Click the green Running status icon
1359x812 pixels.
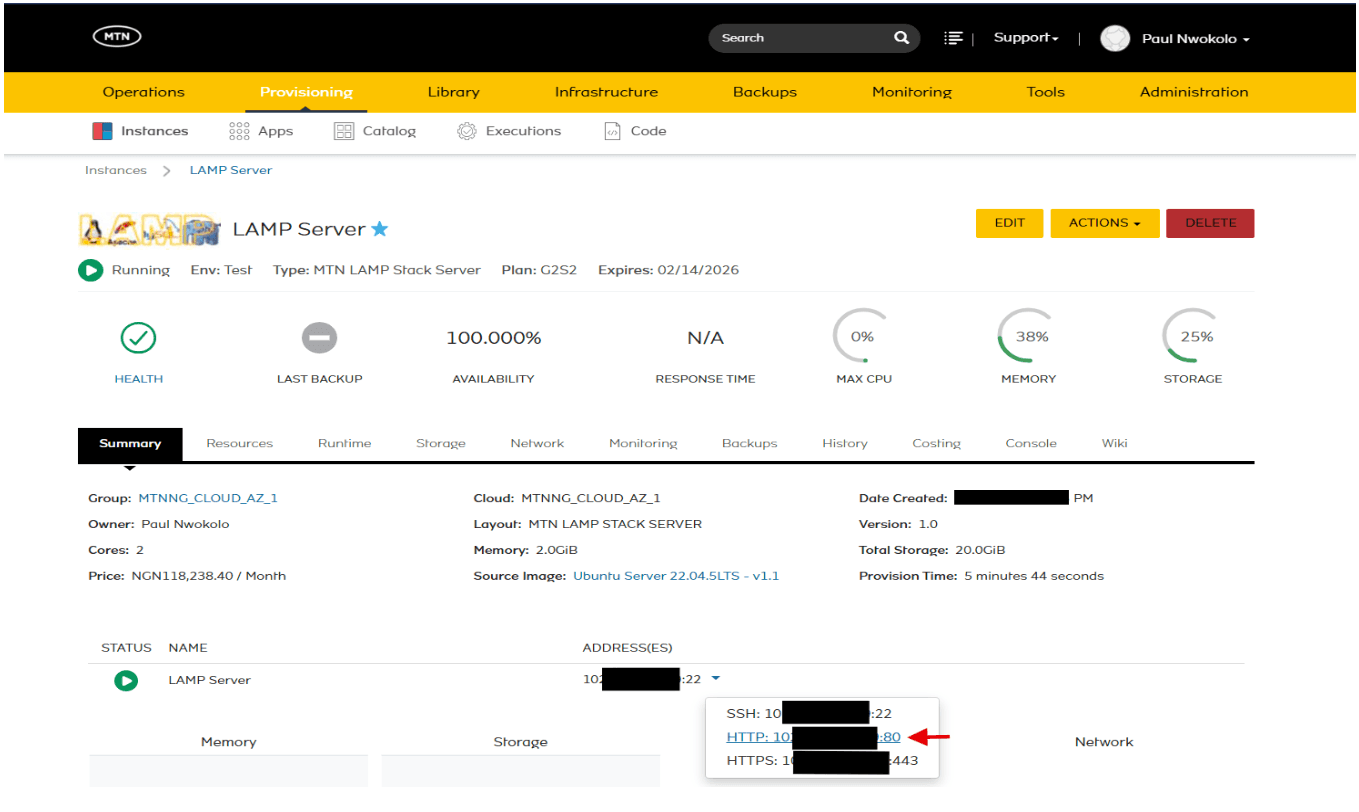pos(91,270)
